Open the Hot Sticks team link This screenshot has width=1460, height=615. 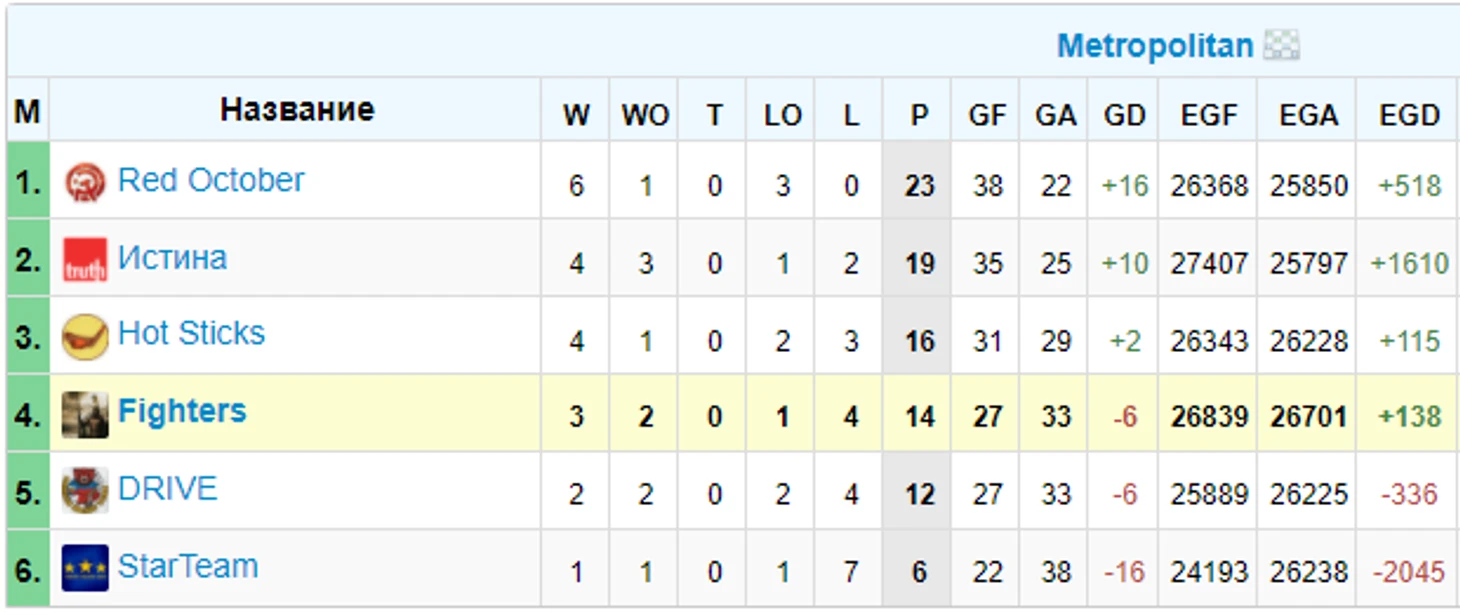(191, 333)
